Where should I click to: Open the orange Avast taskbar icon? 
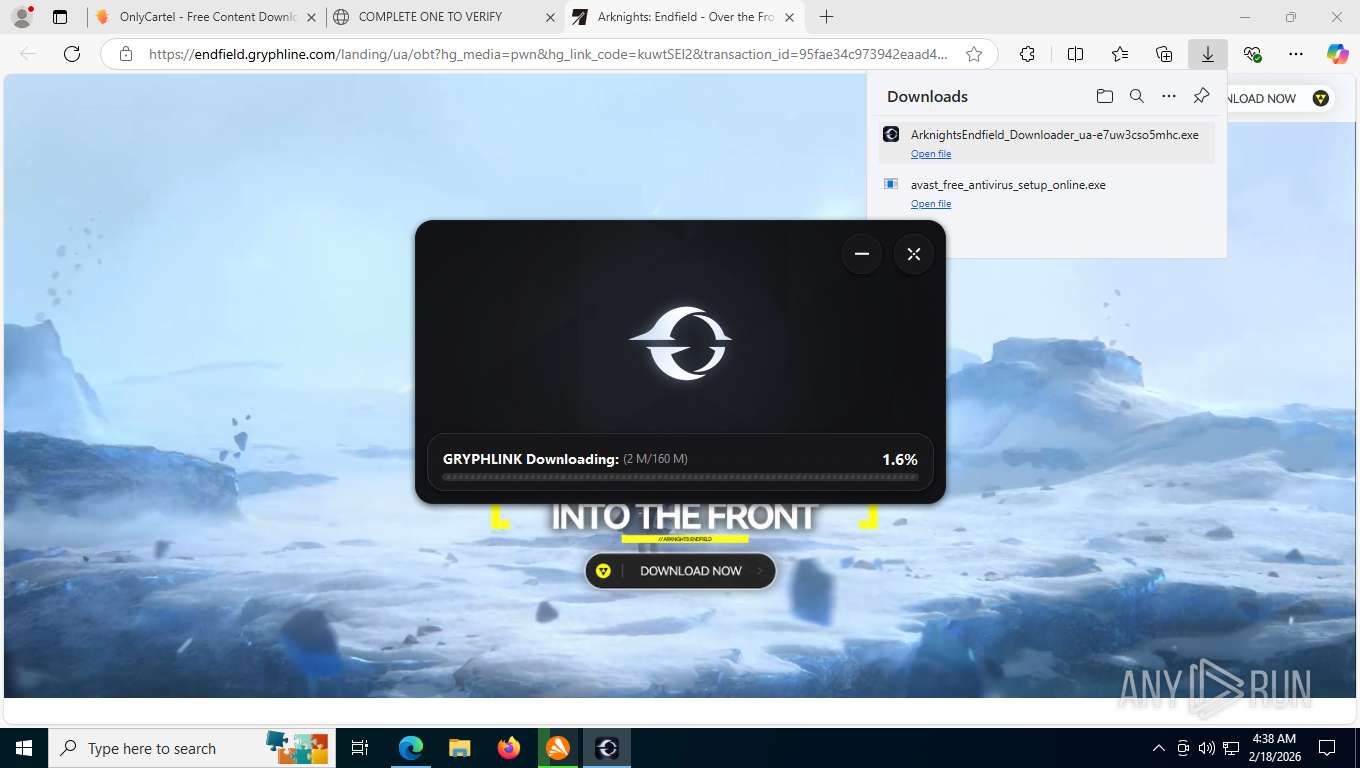(x=558, y=748)
